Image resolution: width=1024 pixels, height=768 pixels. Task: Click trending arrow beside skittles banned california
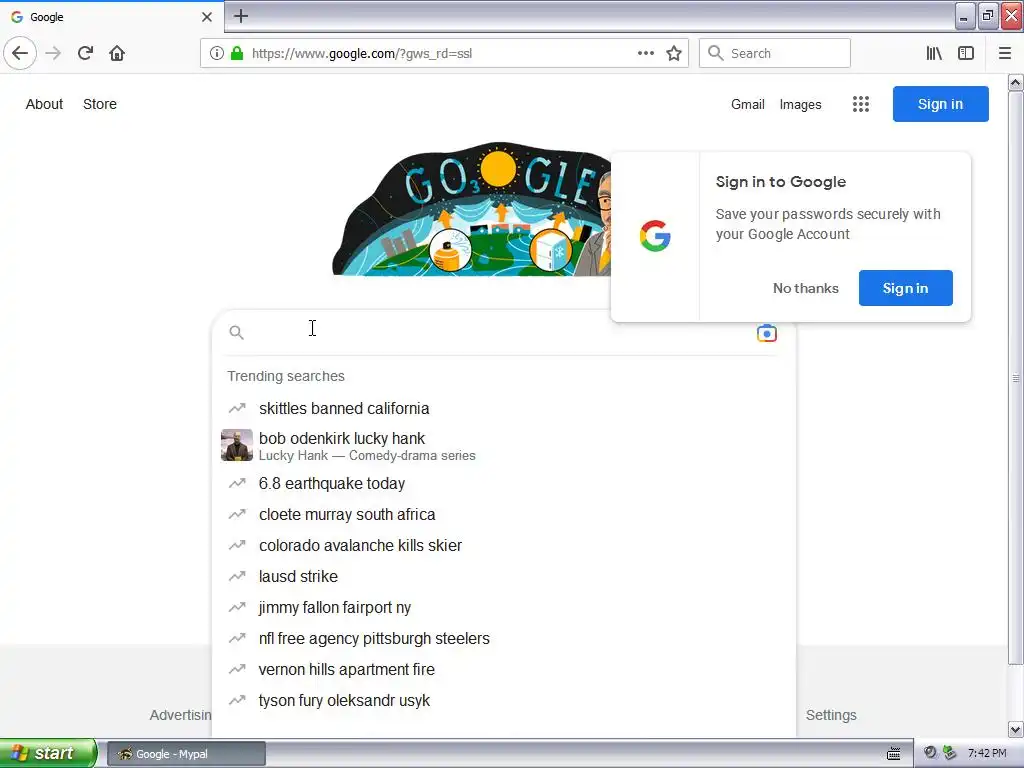click(236, 408)
